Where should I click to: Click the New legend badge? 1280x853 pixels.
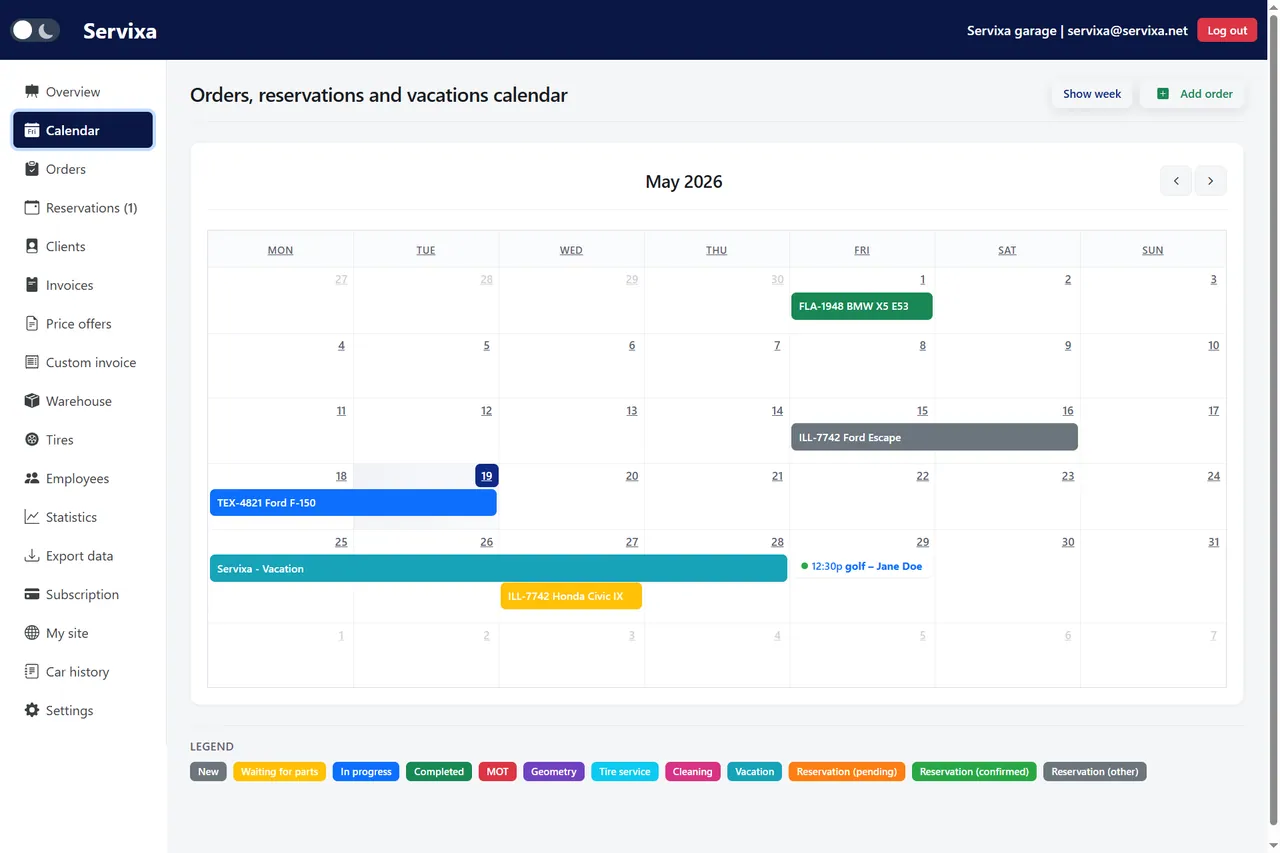(x=208, y=772)
